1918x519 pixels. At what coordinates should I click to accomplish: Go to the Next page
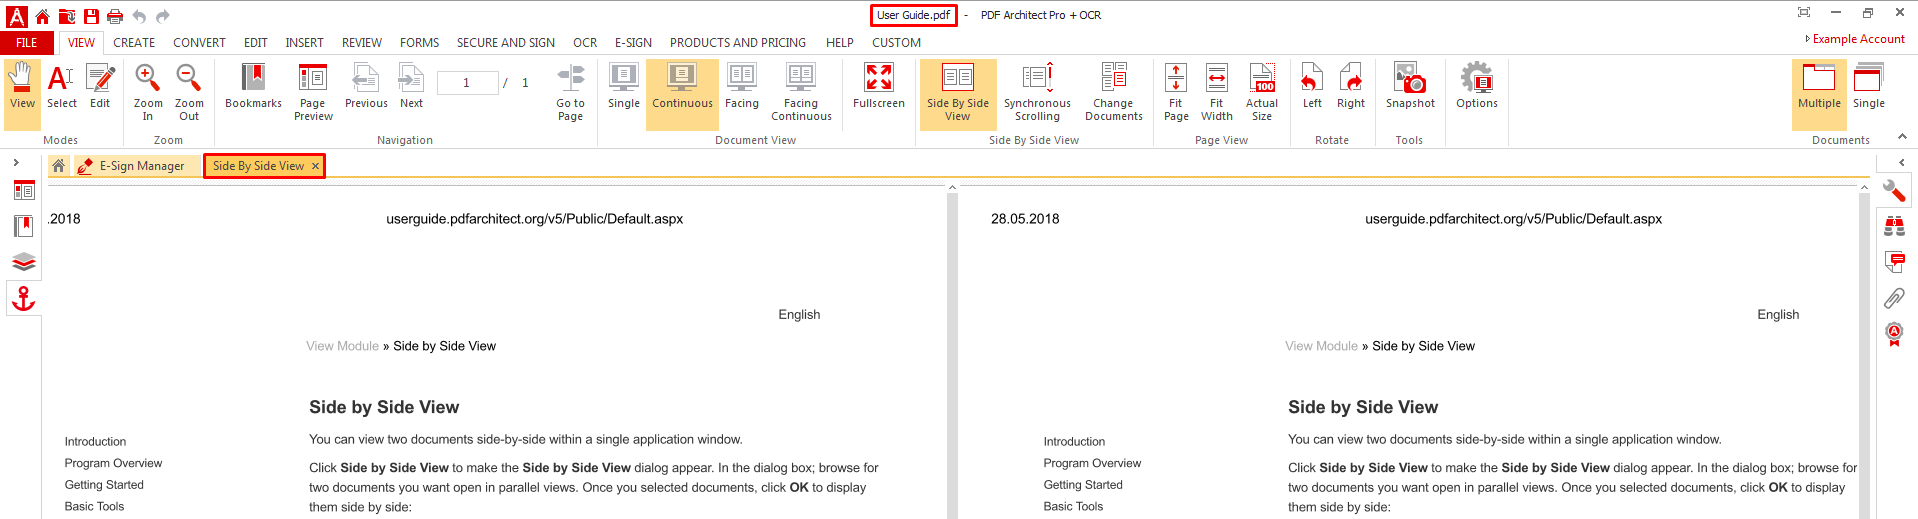pyautogui.click(x=411, y=87)
